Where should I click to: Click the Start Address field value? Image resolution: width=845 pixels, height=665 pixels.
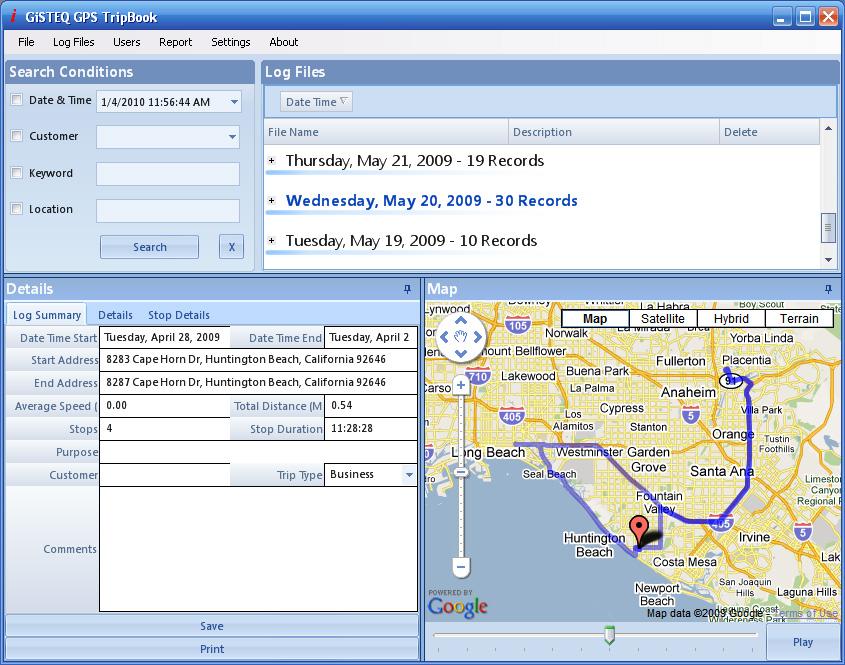pyautogui.click(x=258, y=359)
